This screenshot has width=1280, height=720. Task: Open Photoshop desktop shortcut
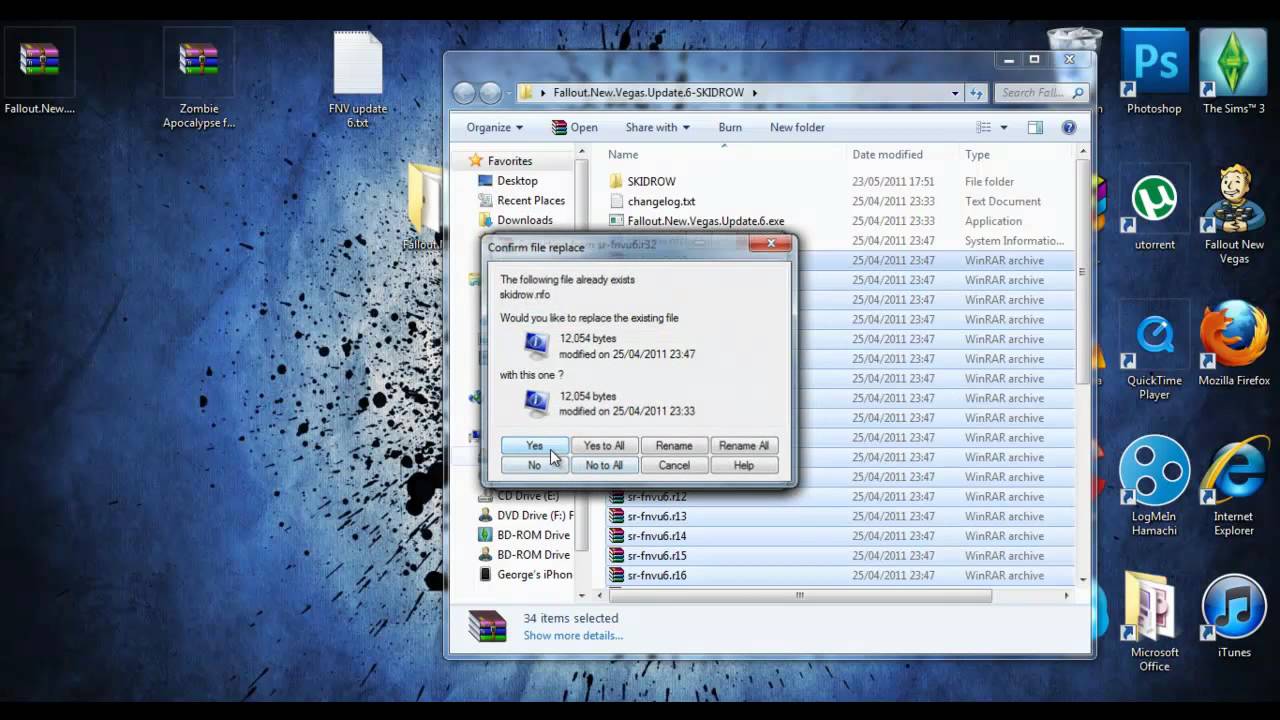[1154, 72]
